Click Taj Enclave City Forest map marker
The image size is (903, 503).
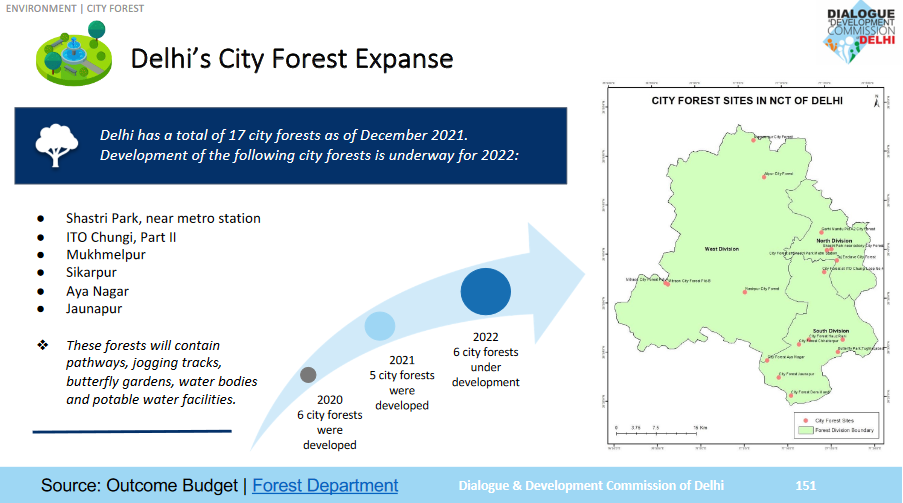pos(837,260)
